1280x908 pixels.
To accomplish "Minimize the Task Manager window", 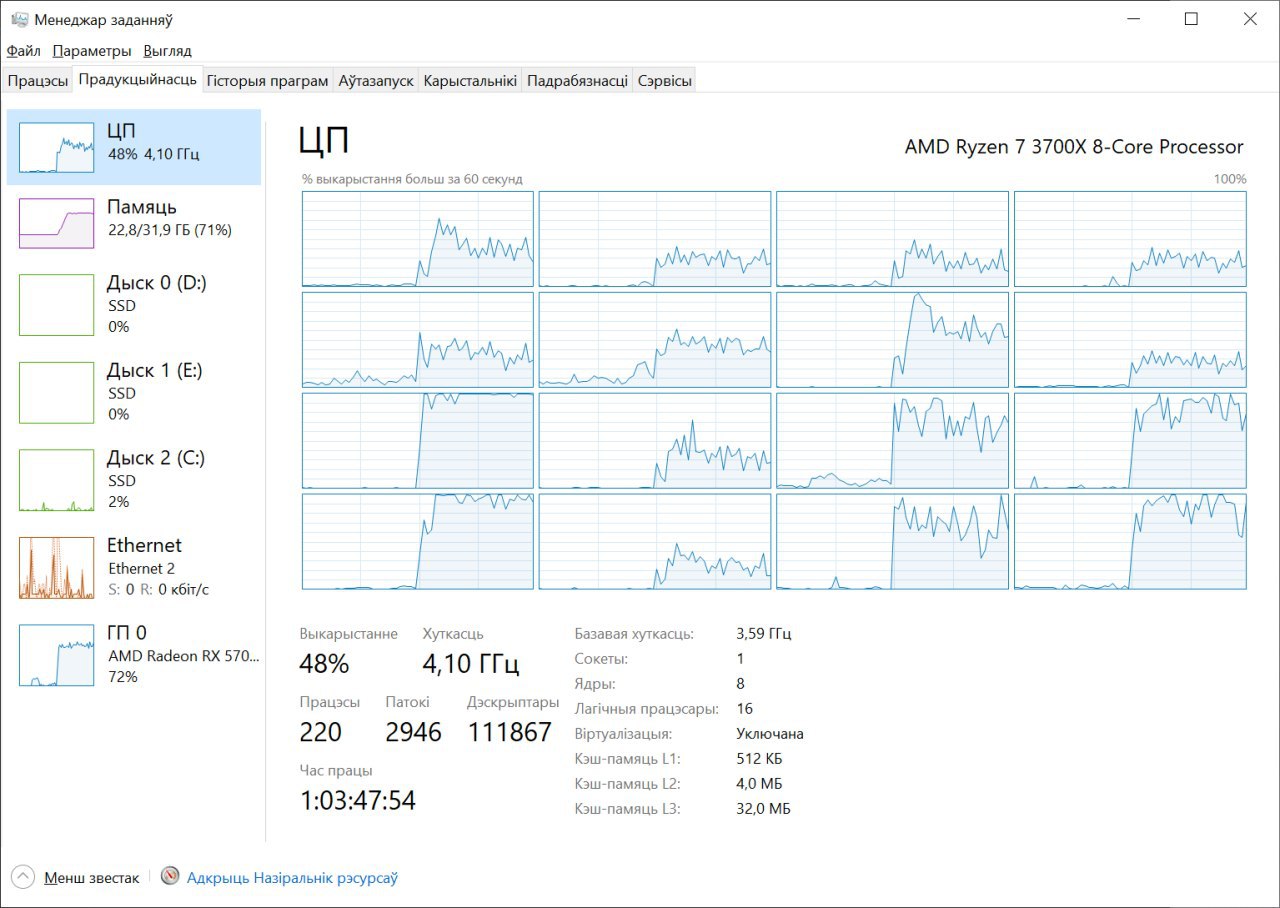I will click(x=1133, y=19).
